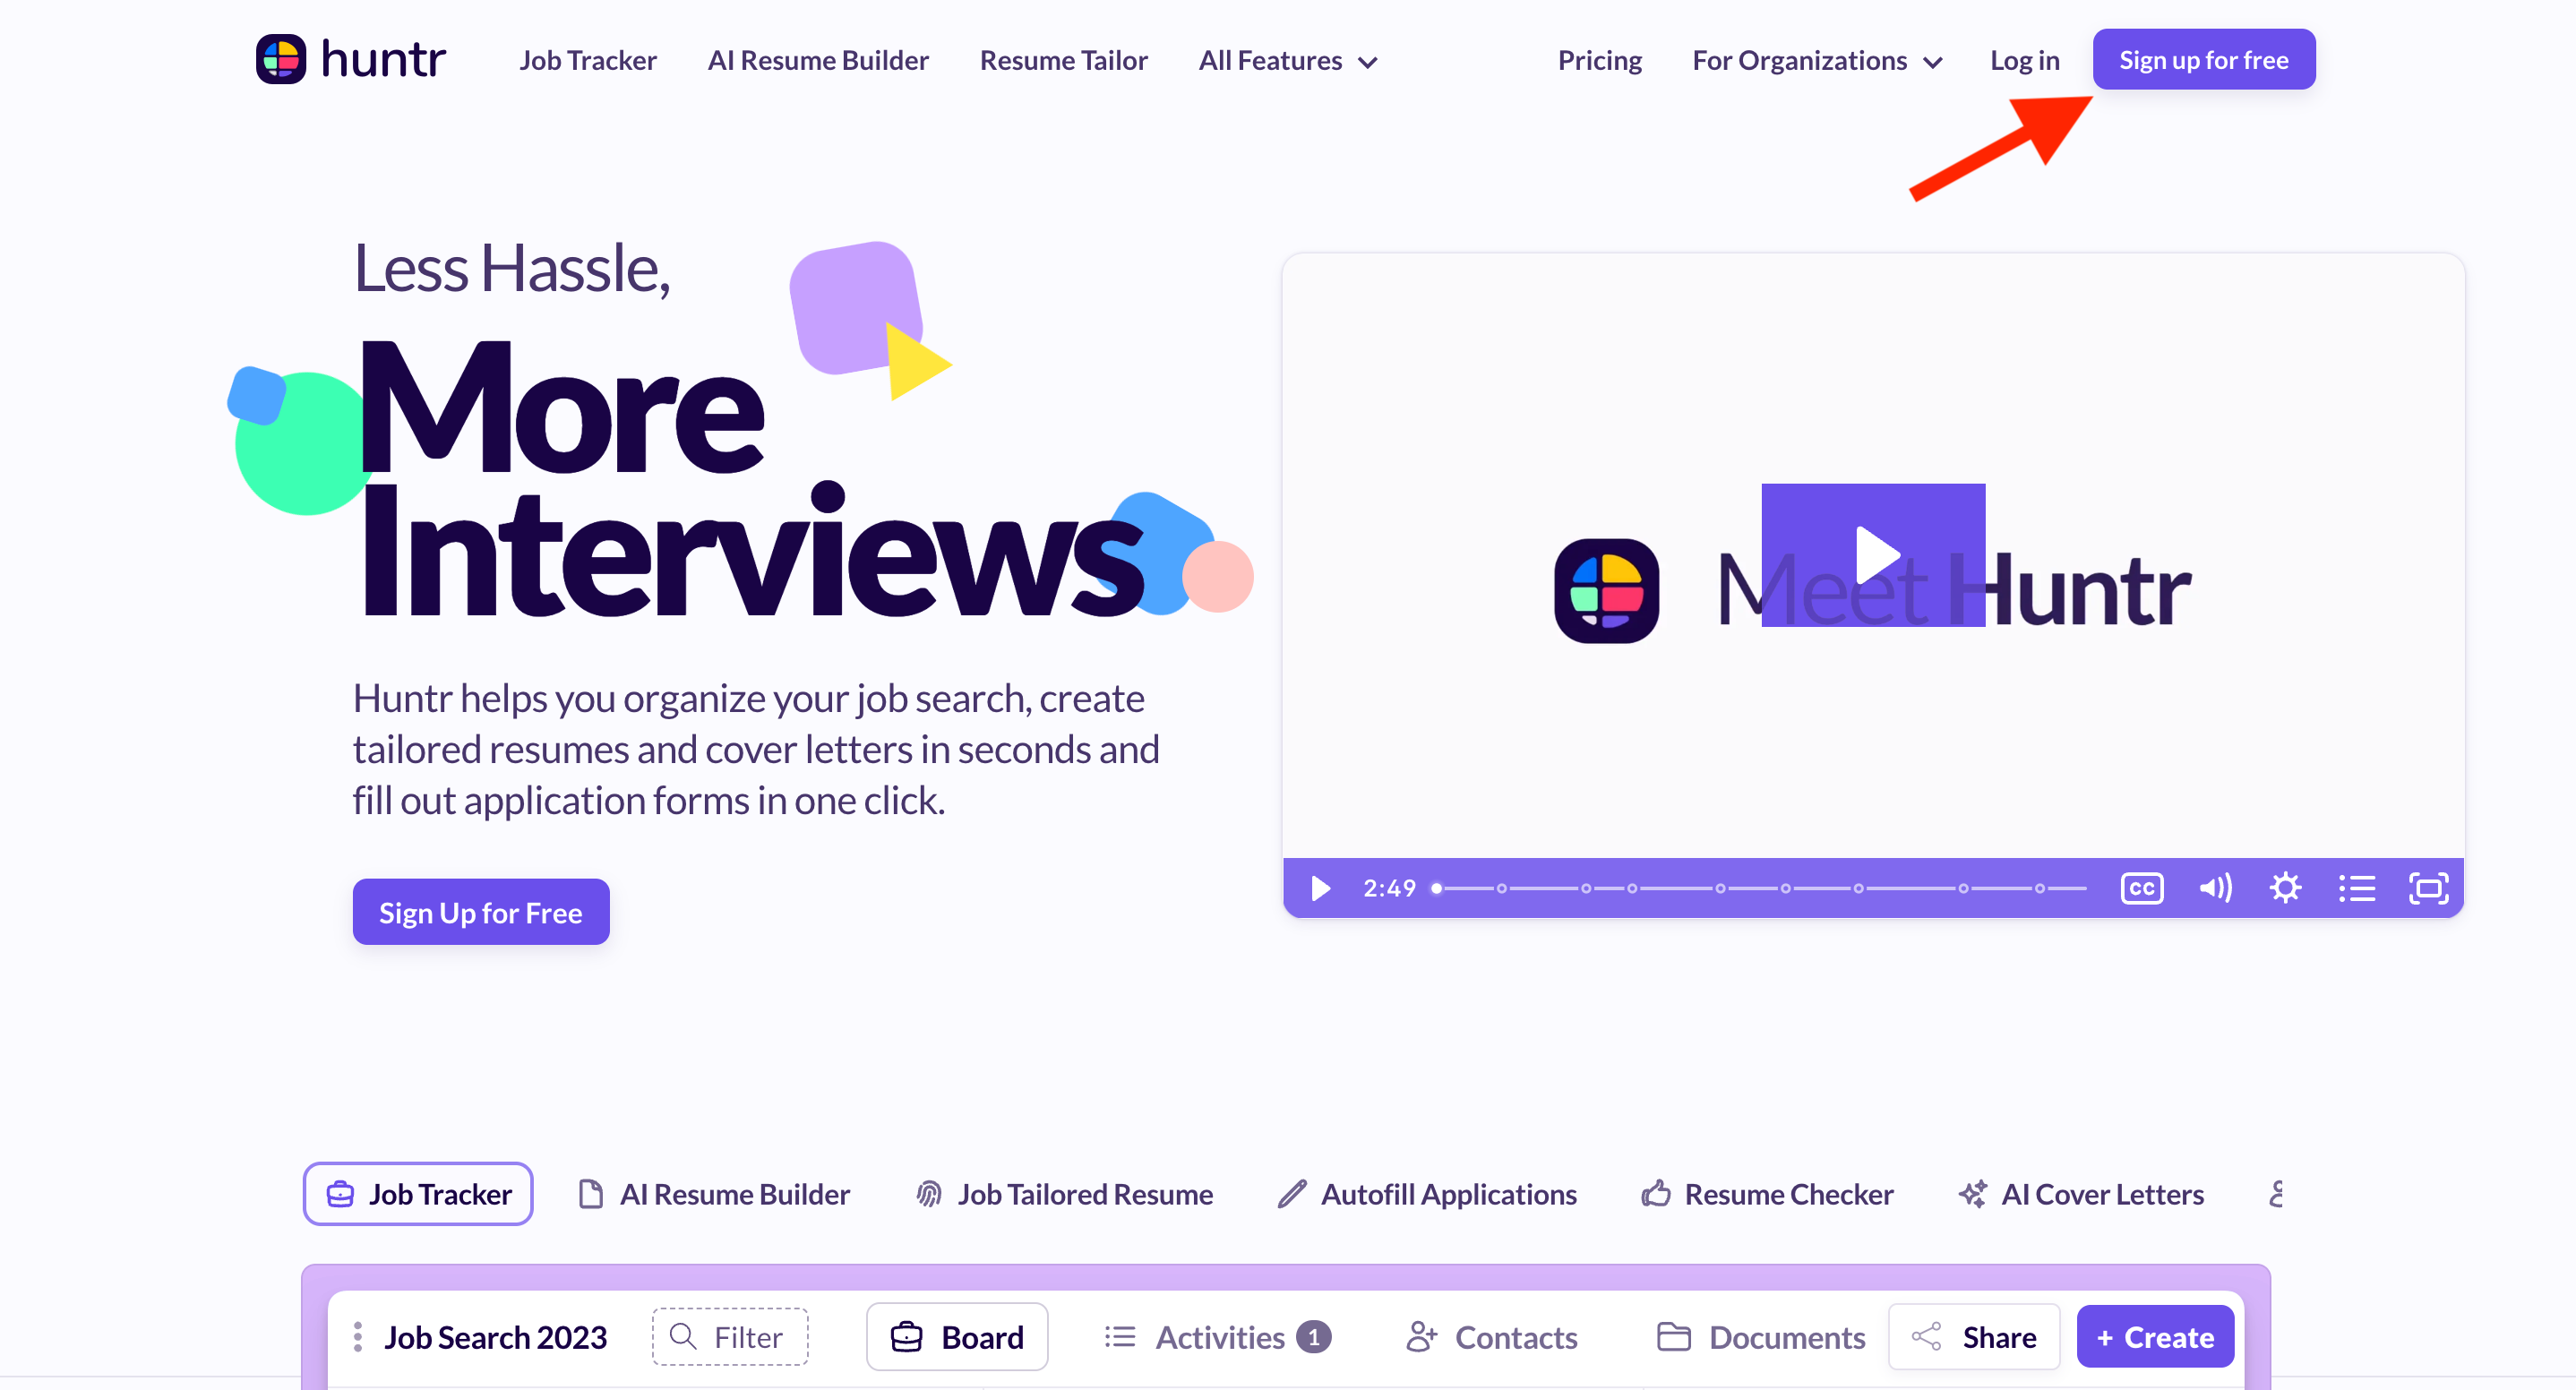Open video chapters list icon
This screenshot has width=2576, height=1390.
[2356, 888]
